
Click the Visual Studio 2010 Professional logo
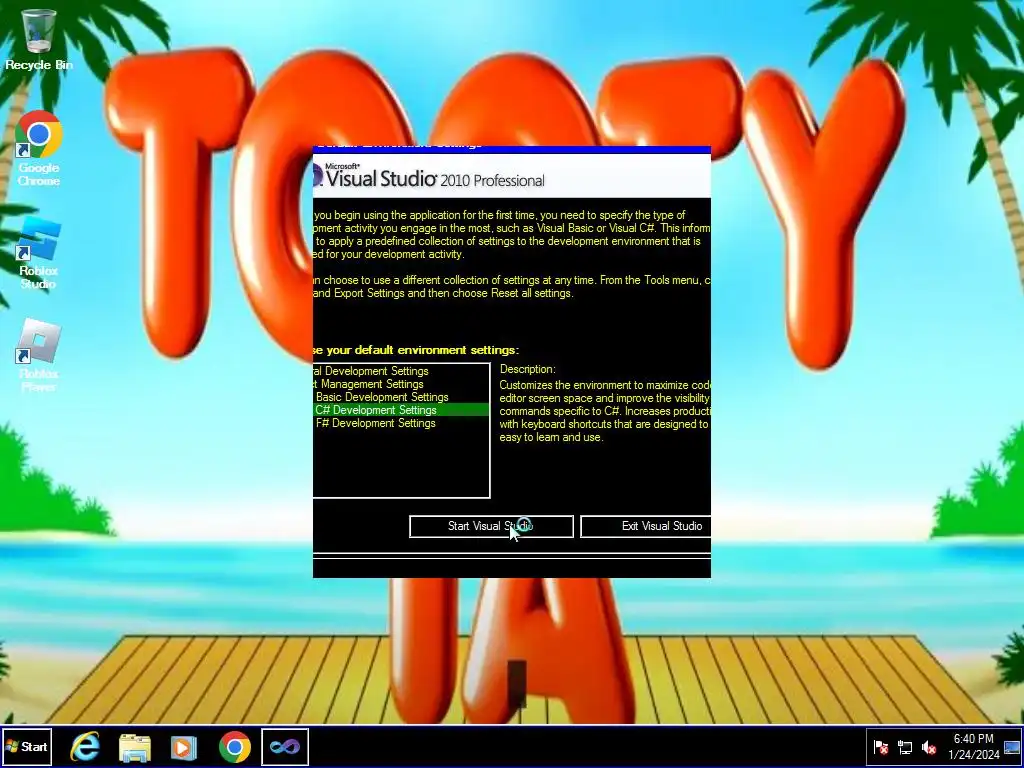coord(430,176)
